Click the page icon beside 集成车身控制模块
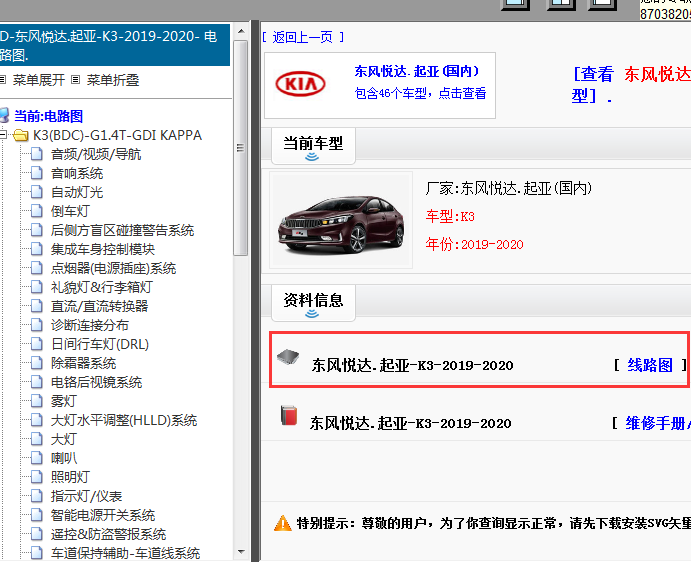This screenshot has height=562, width=691. (37, 249)
